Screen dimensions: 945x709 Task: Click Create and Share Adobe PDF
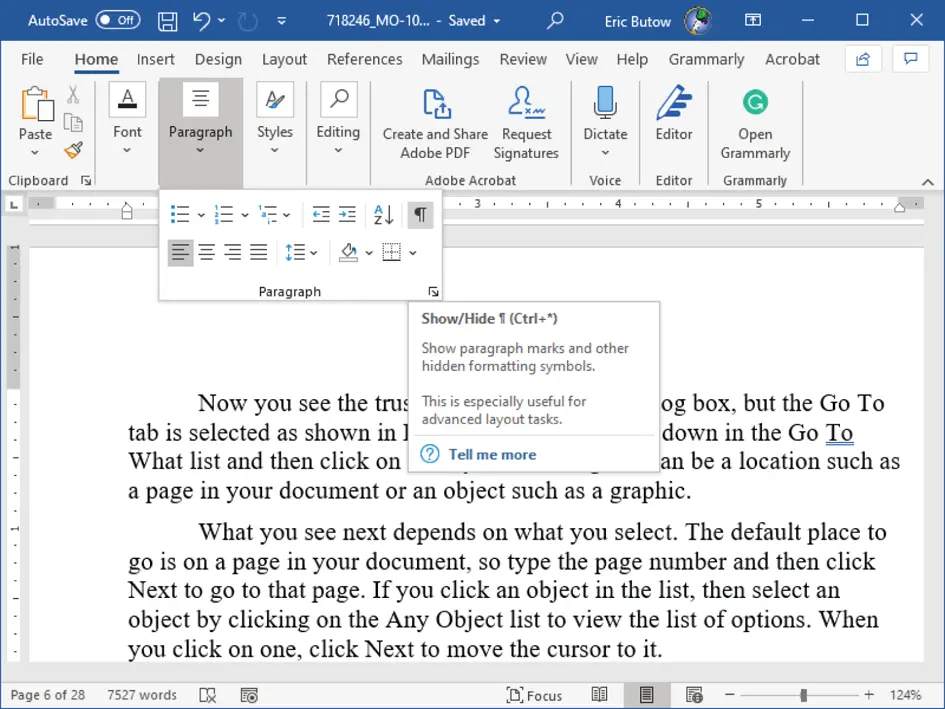pyautogui.click(x=435, y=123)
